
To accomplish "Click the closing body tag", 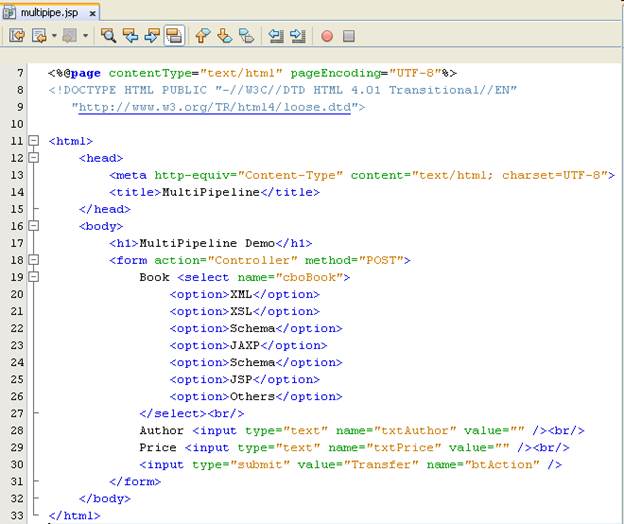I will coord(105,499).
